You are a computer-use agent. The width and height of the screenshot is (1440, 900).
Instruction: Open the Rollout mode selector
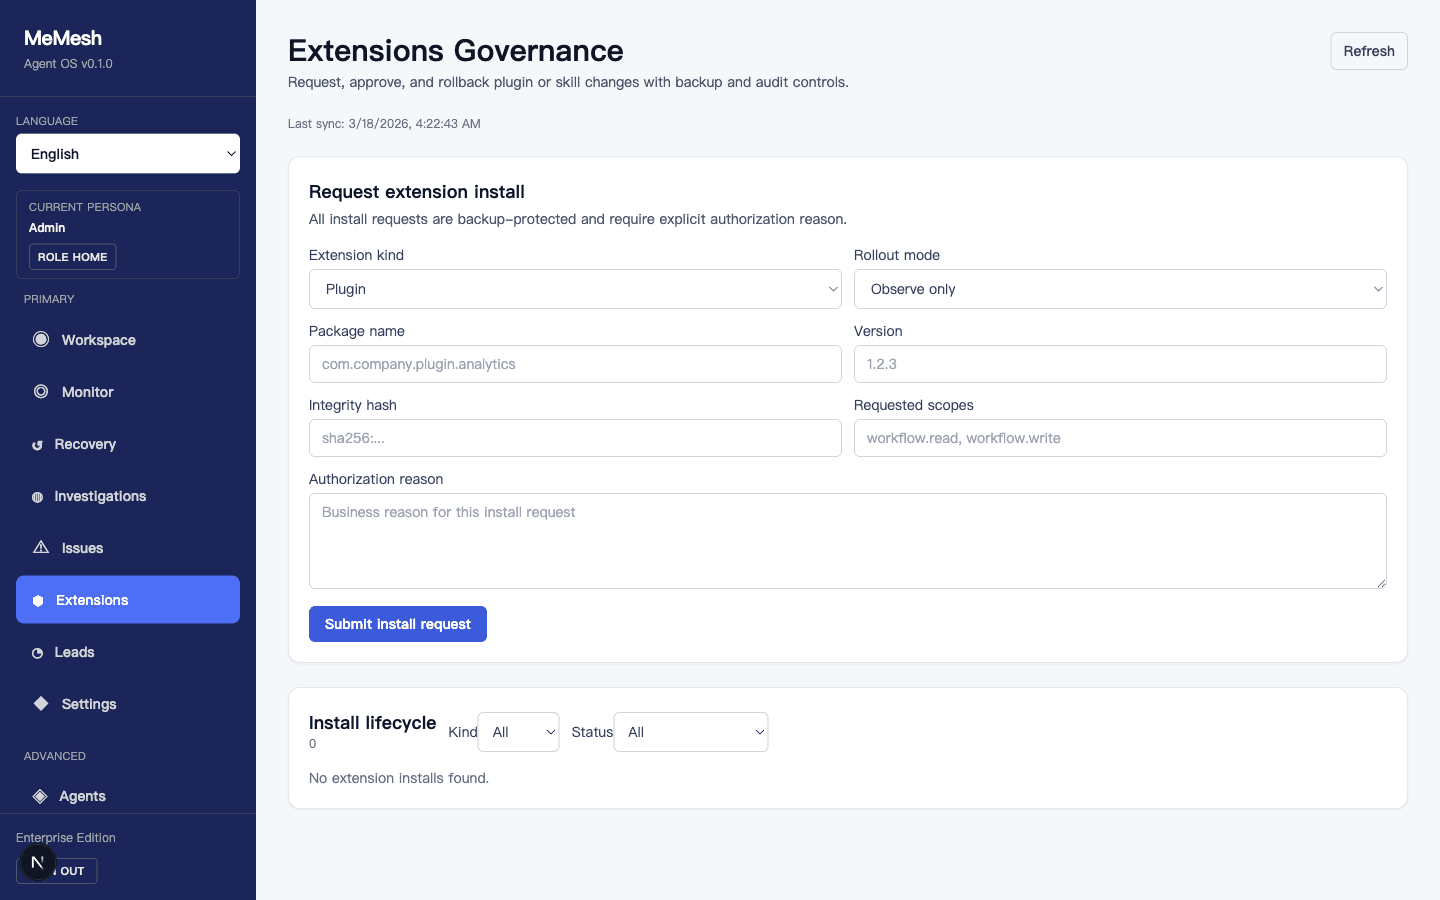coord(1119,288)
